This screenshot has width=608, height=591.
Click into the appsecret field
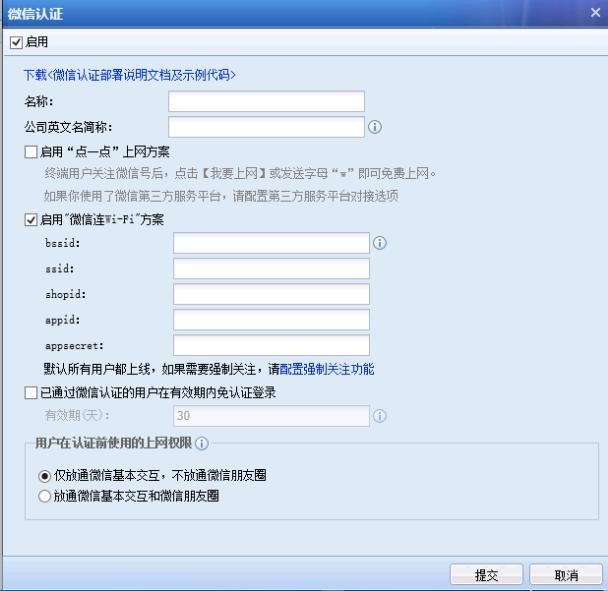[271, 345]
